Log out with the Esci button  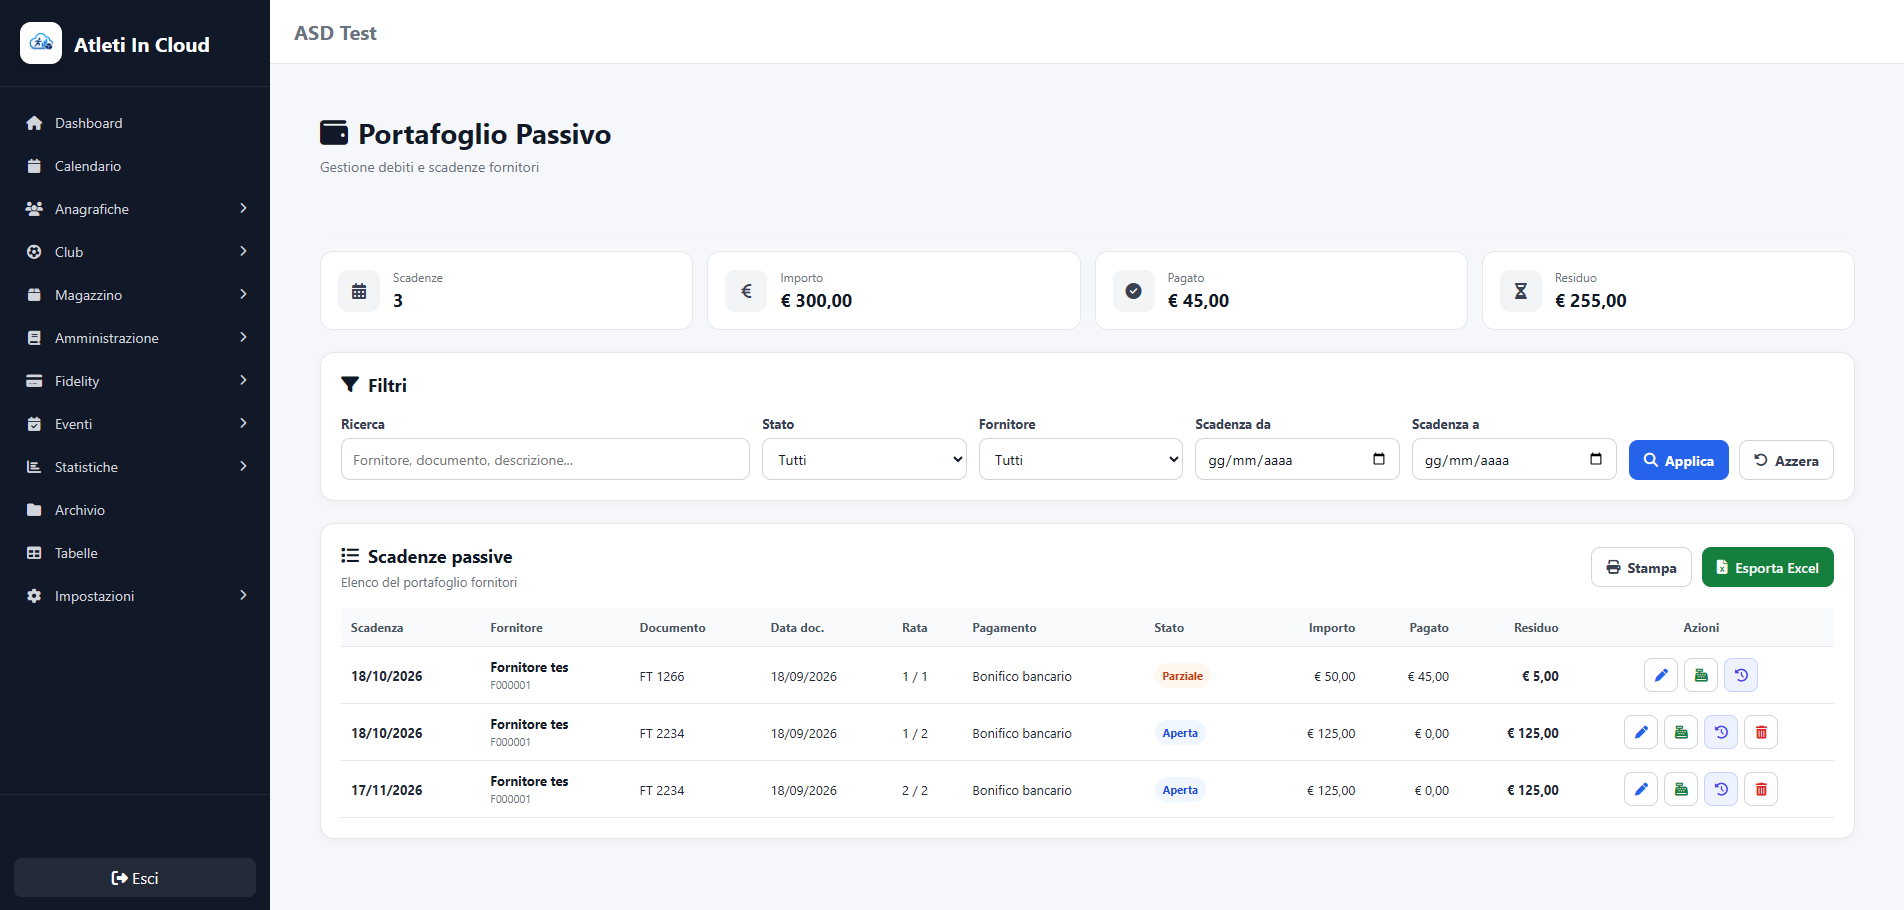point(135,878)
